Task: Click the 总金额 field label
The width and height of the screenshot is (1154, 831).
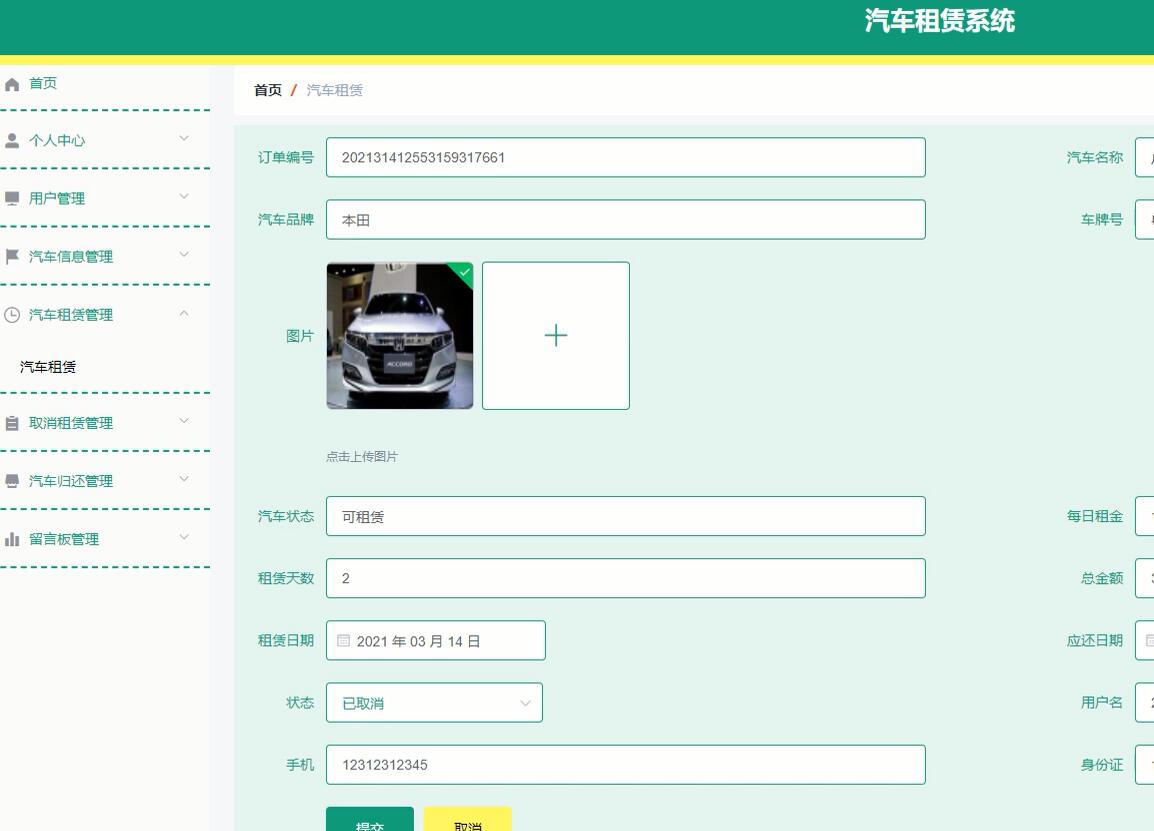Action: tap(1102, 578)
